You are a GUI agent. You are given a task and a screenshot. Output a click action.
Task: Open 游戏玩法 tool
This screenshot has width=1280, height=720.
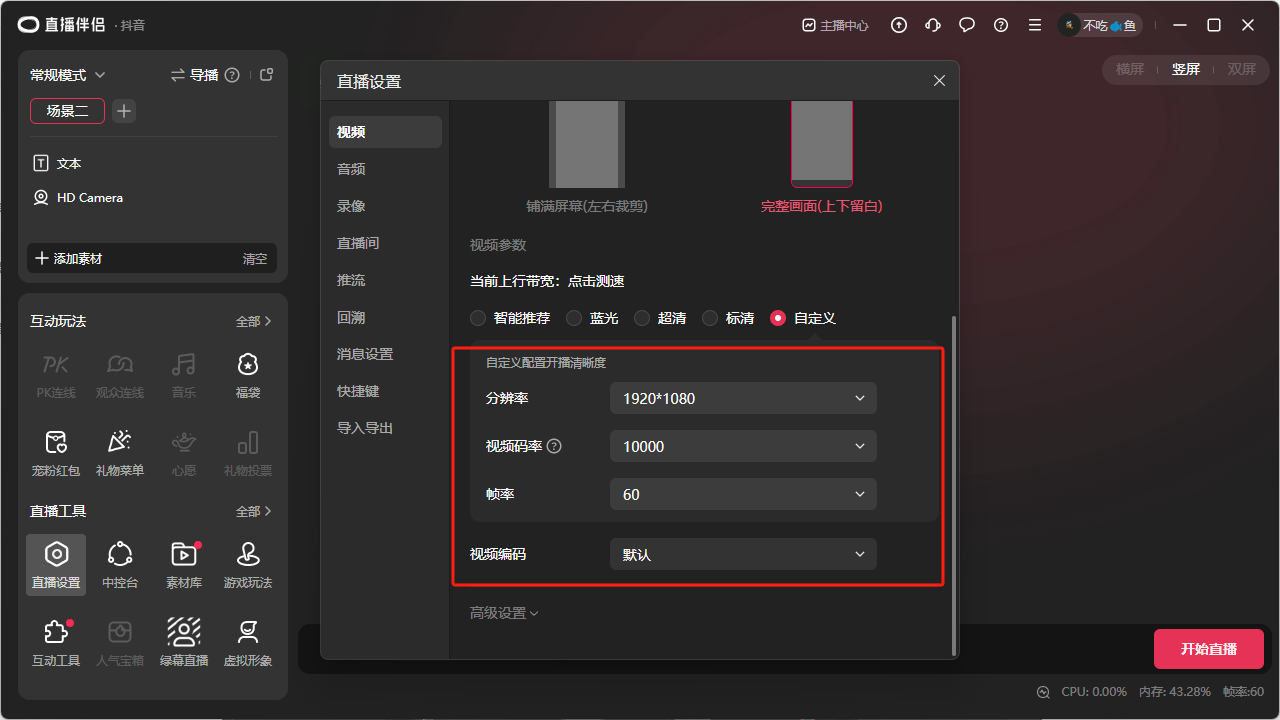(x=248, y=564)
